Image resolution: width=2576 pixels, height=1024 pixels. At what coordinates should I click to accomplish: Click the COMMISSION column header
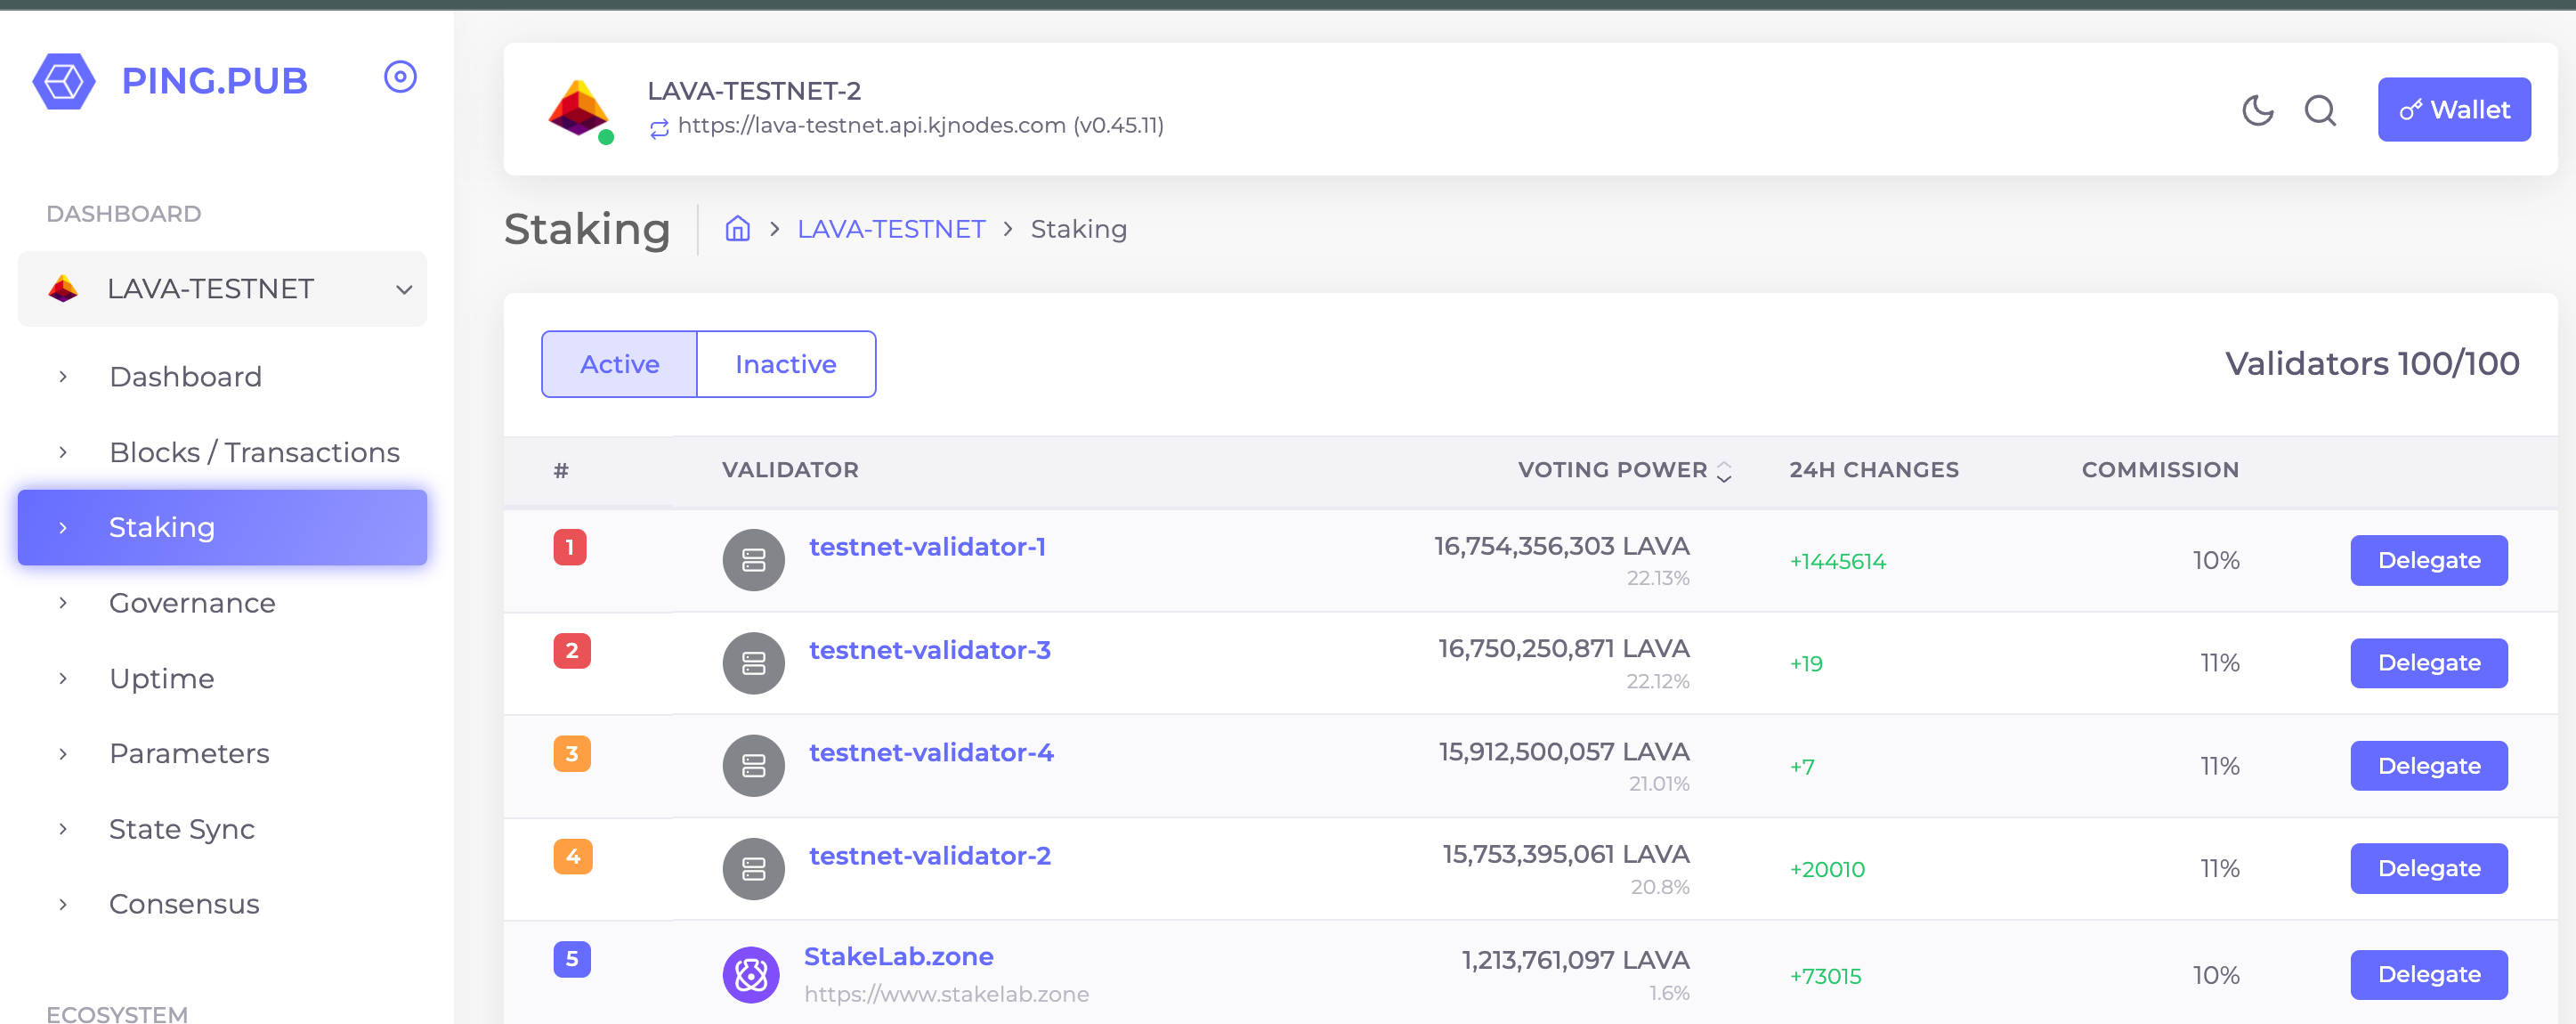2160,470
